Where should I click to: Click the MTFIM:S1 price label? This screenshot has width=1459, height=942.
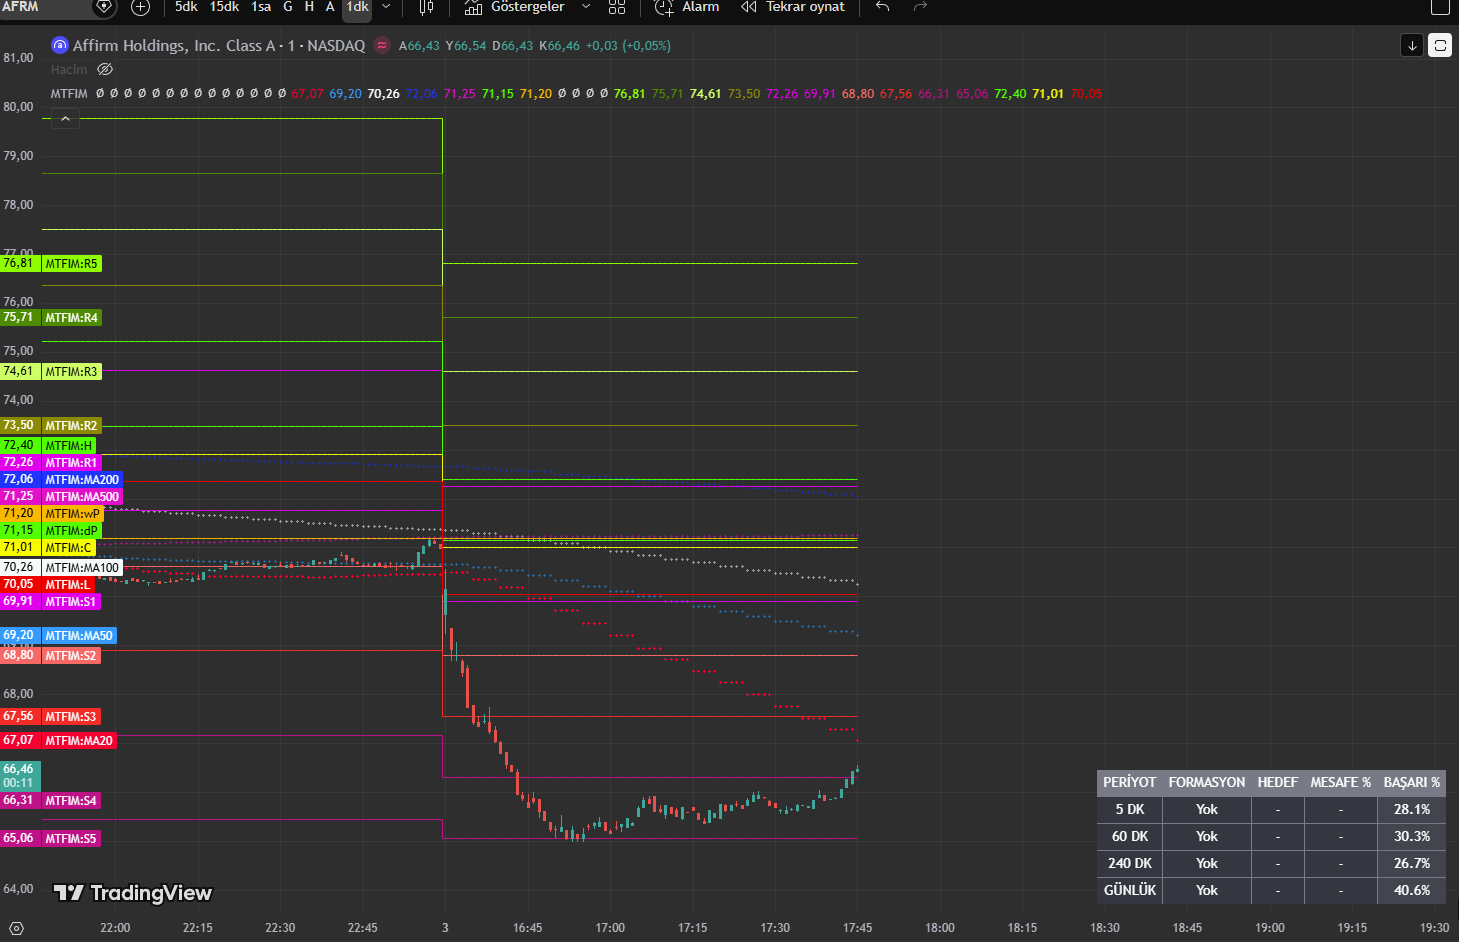pos(71,602)
